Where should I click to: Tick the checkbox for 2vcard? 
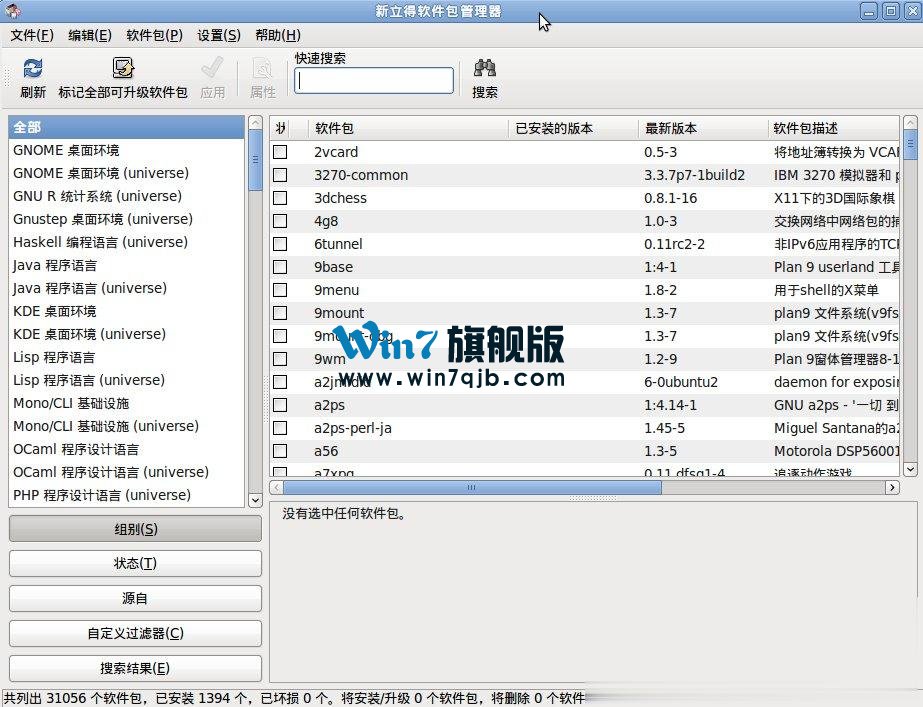tap(280, 152)
